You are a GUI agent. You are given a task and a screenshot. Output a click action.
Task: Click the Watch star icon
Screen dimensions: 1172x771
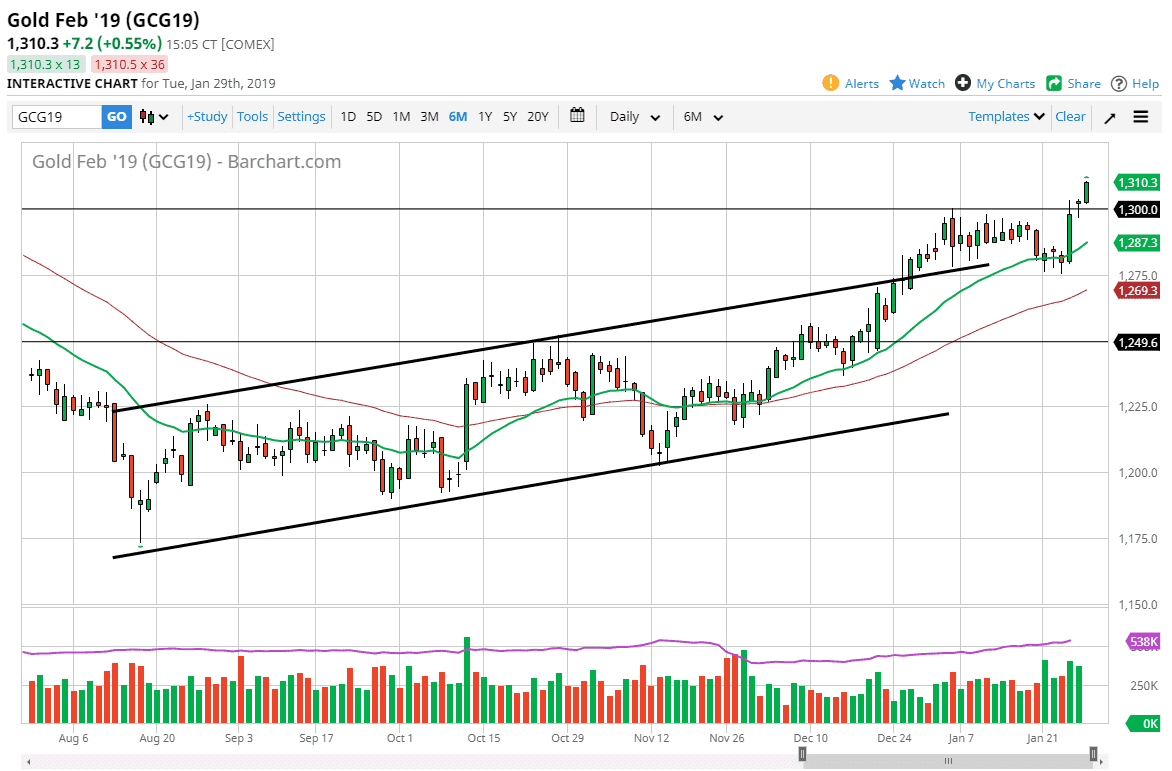click(x=897, y=83)
